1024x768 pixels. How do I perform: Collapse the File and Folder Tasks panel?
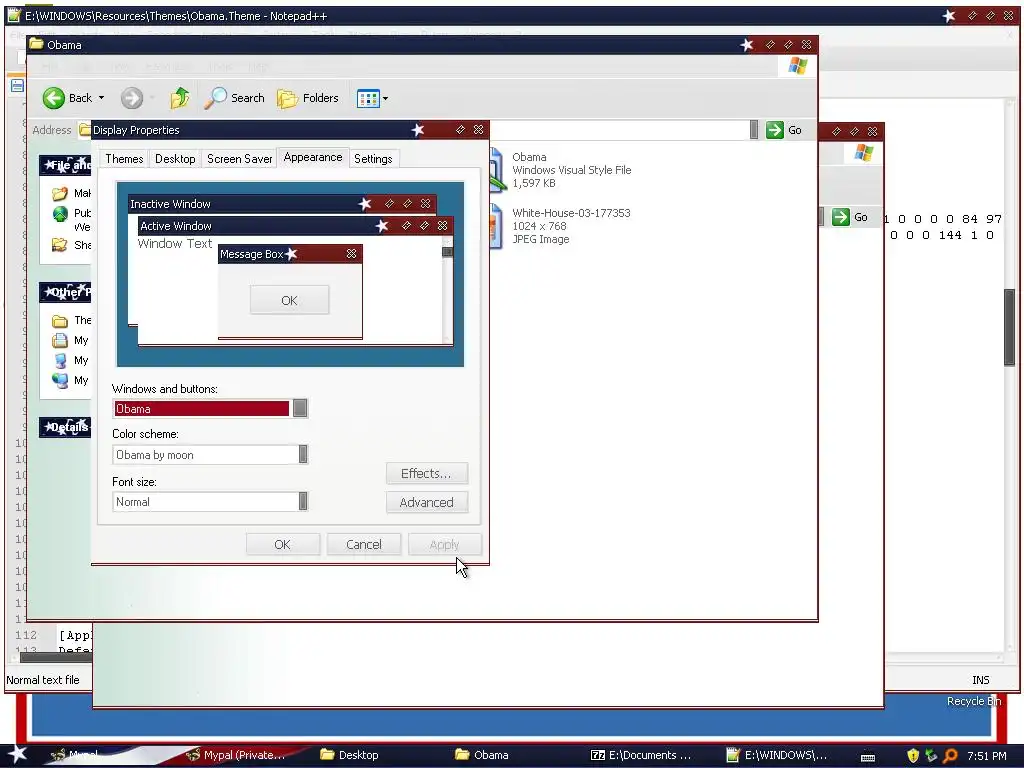point(65,165)
